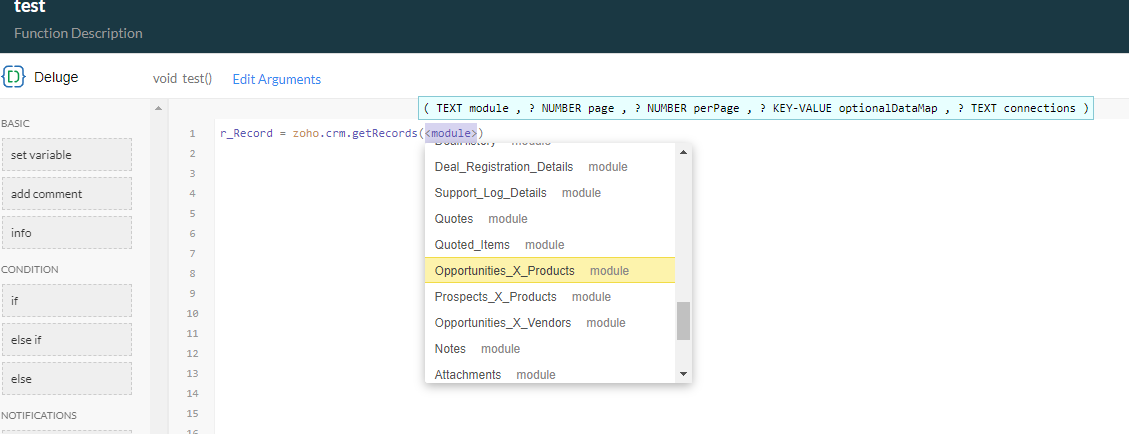Select the Notes module suggestion
The image size is (1129, 434).
tap(451, 349)
